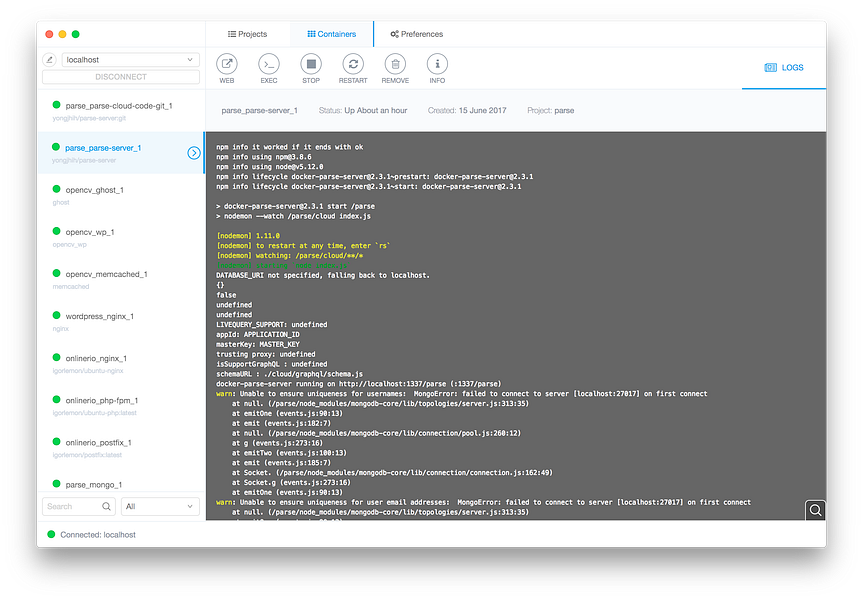The image size is (863, 600).
Task: Select onlinerio_nginx_1 container
Action: click(x=121, y=363)
